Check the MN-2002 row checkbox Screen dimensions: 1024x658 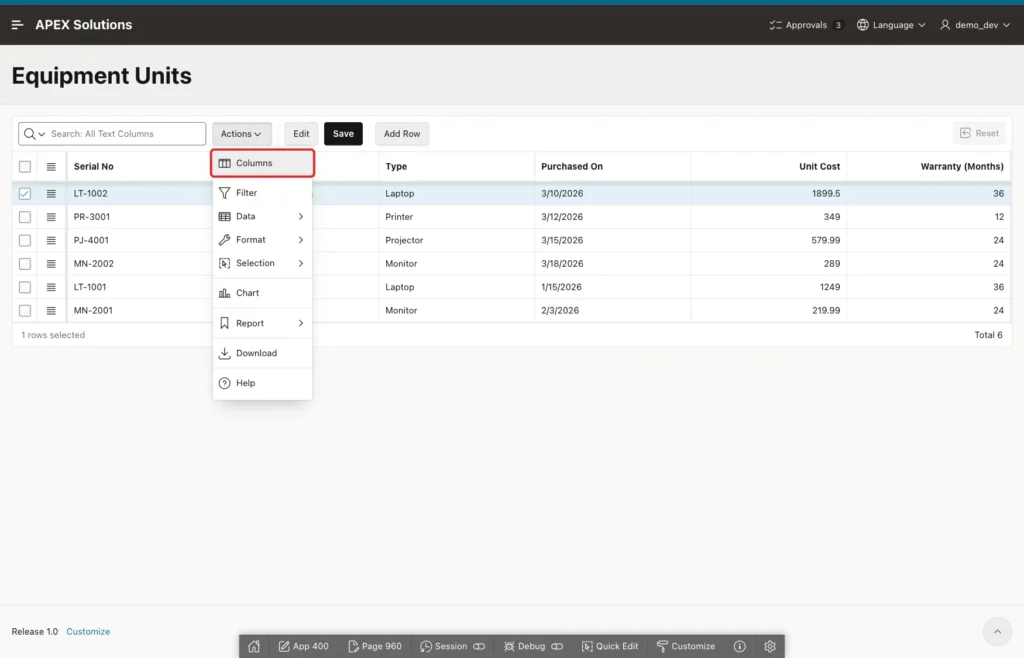tap(25, 264)
